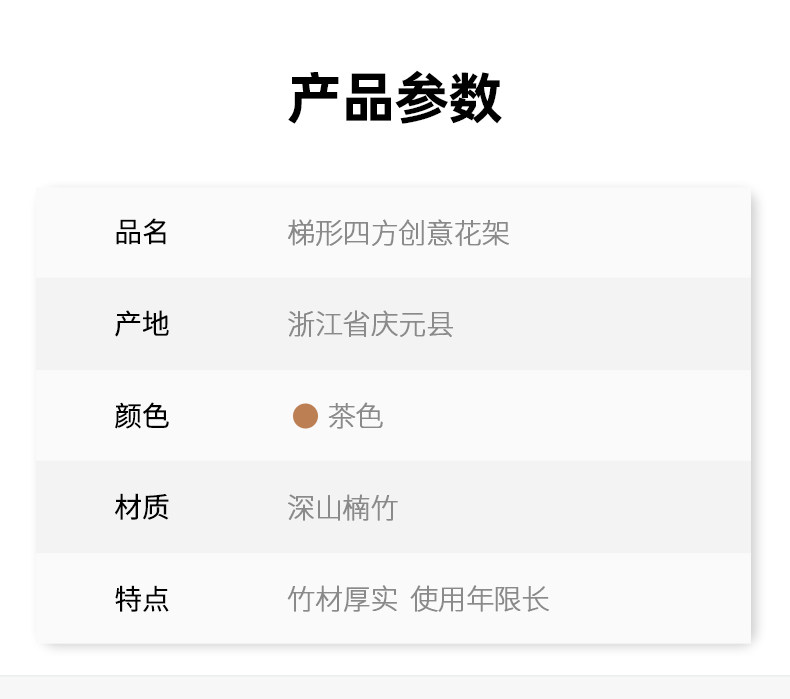Click the 产品 half of the title
The image size is (790, 699).
[x=341, y=99]
